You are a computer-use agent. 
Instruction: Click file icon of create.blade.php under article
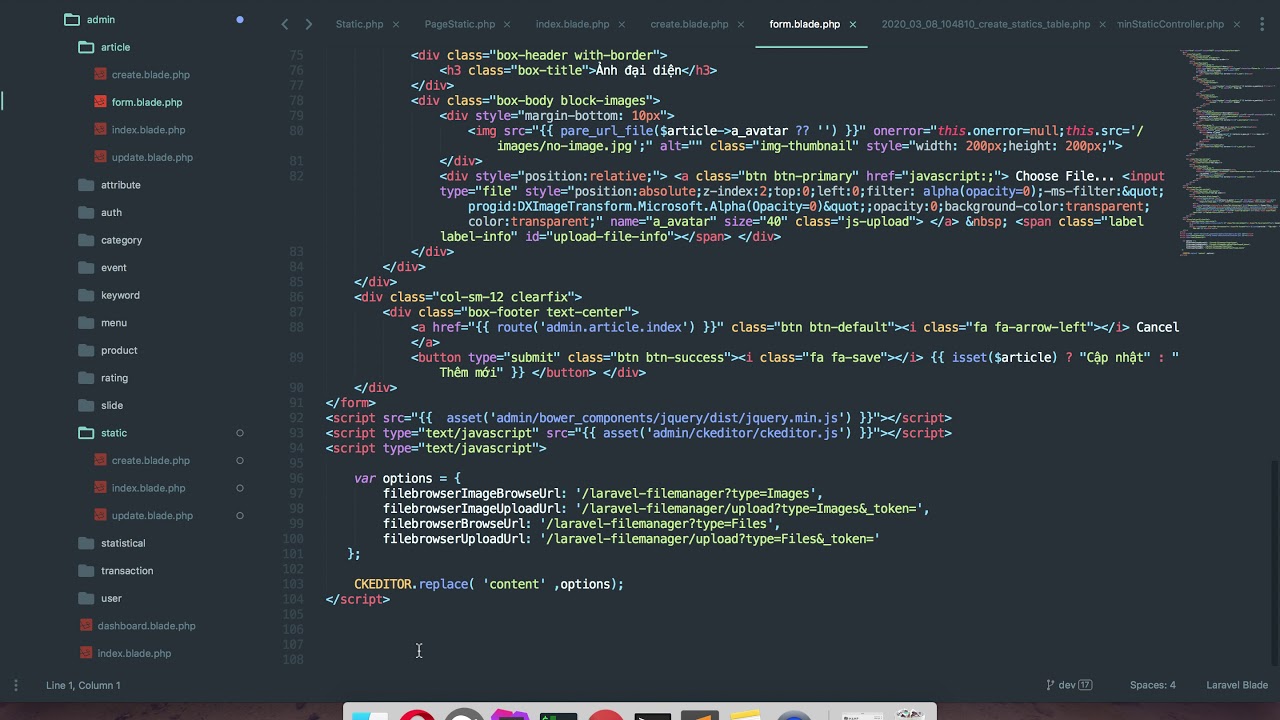click(x=101, y=75)
